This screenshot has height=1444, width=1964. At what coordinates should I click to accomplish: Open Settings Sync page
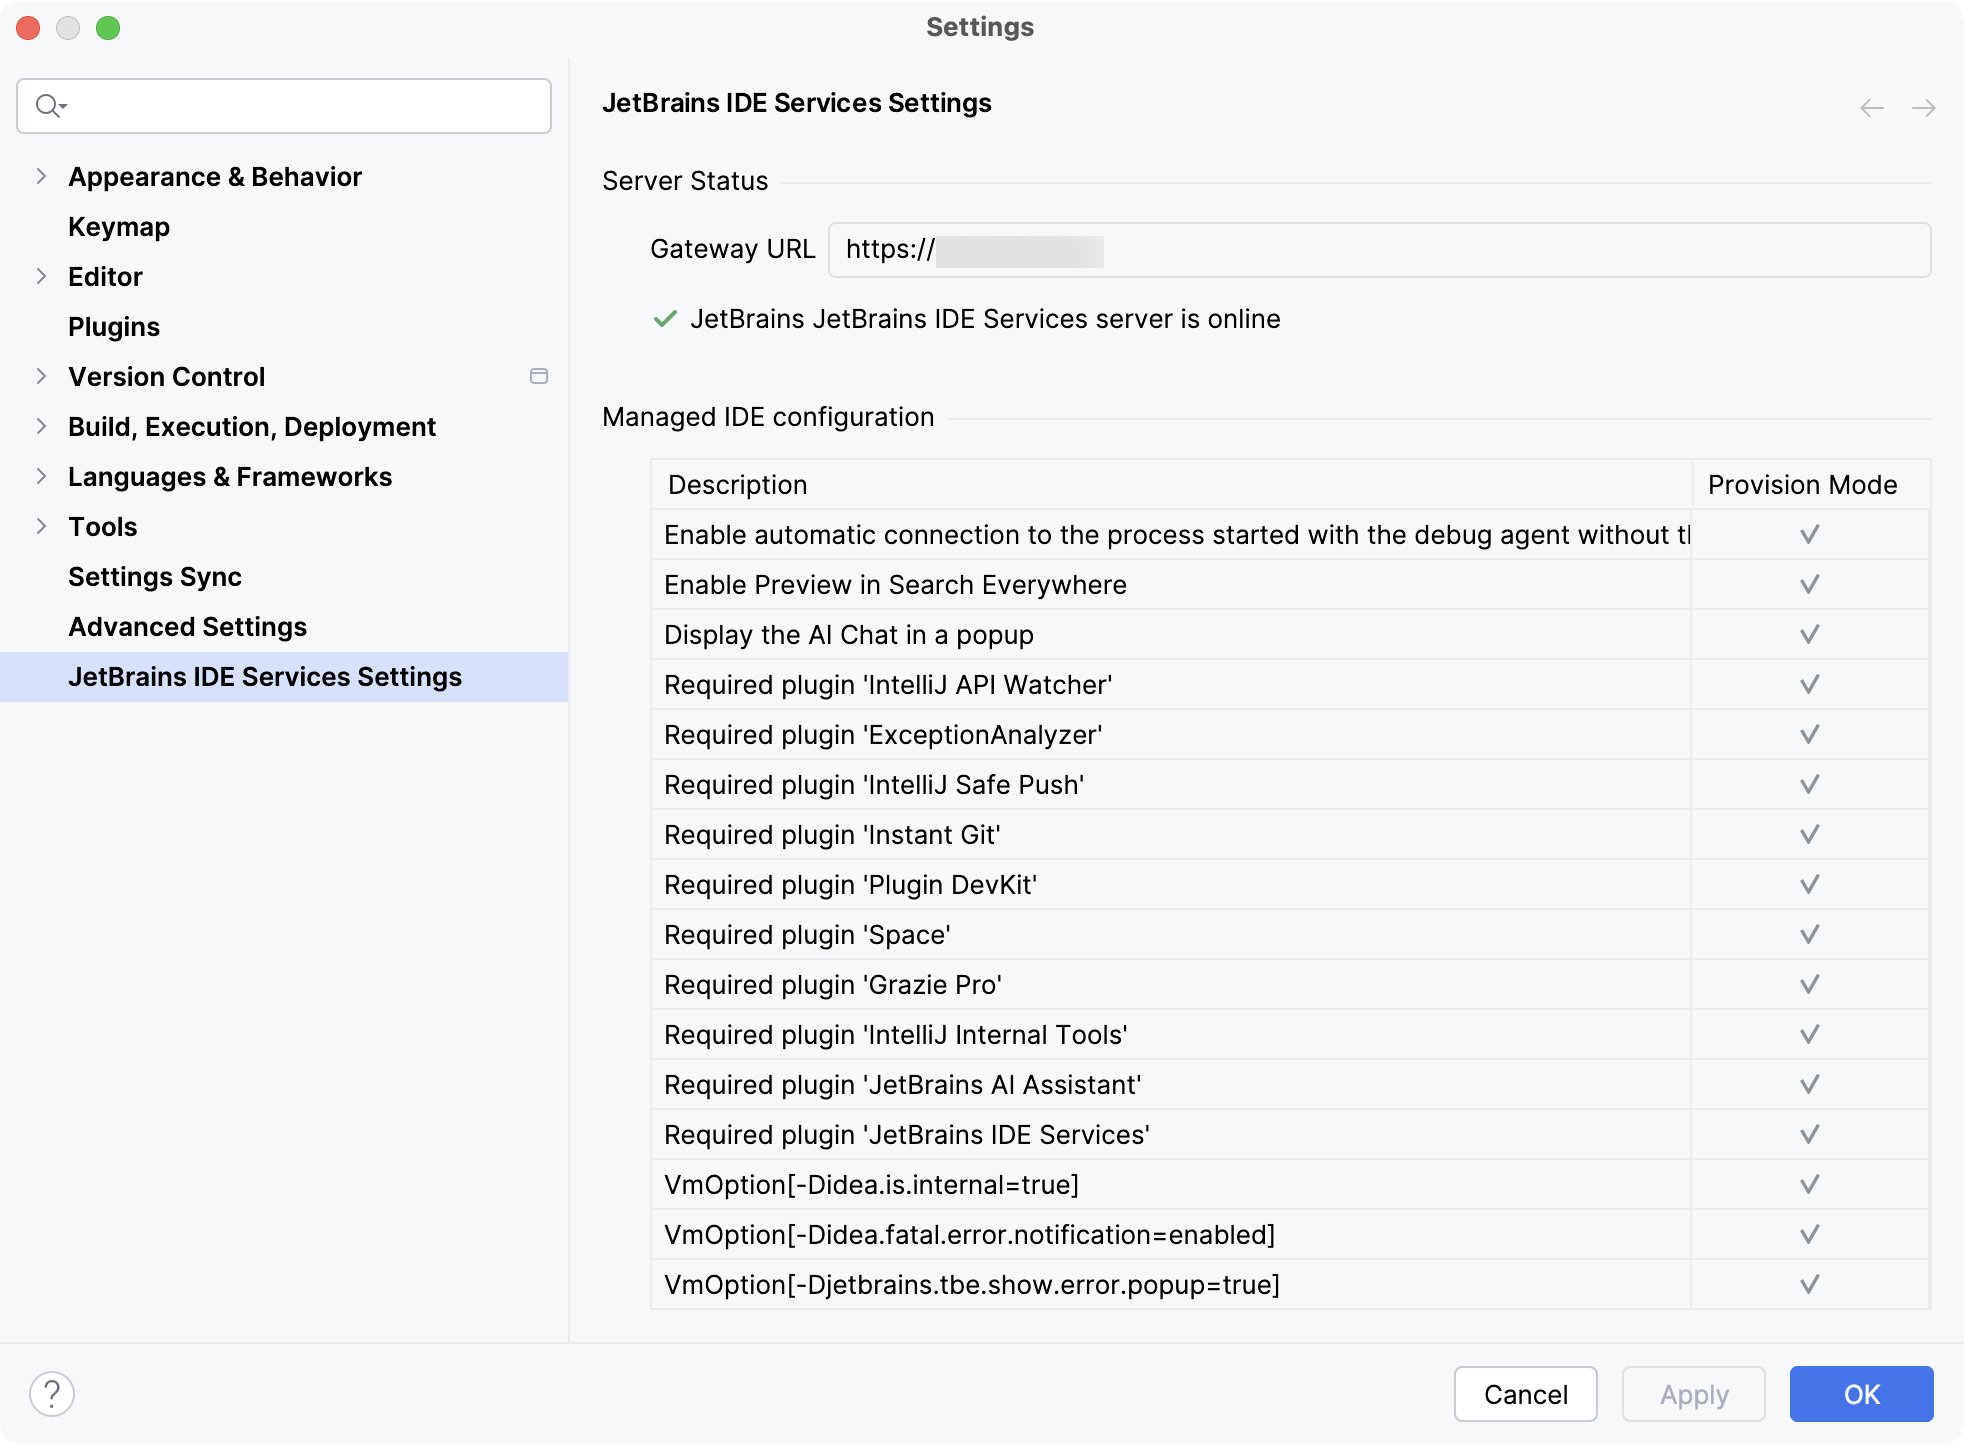155,577
